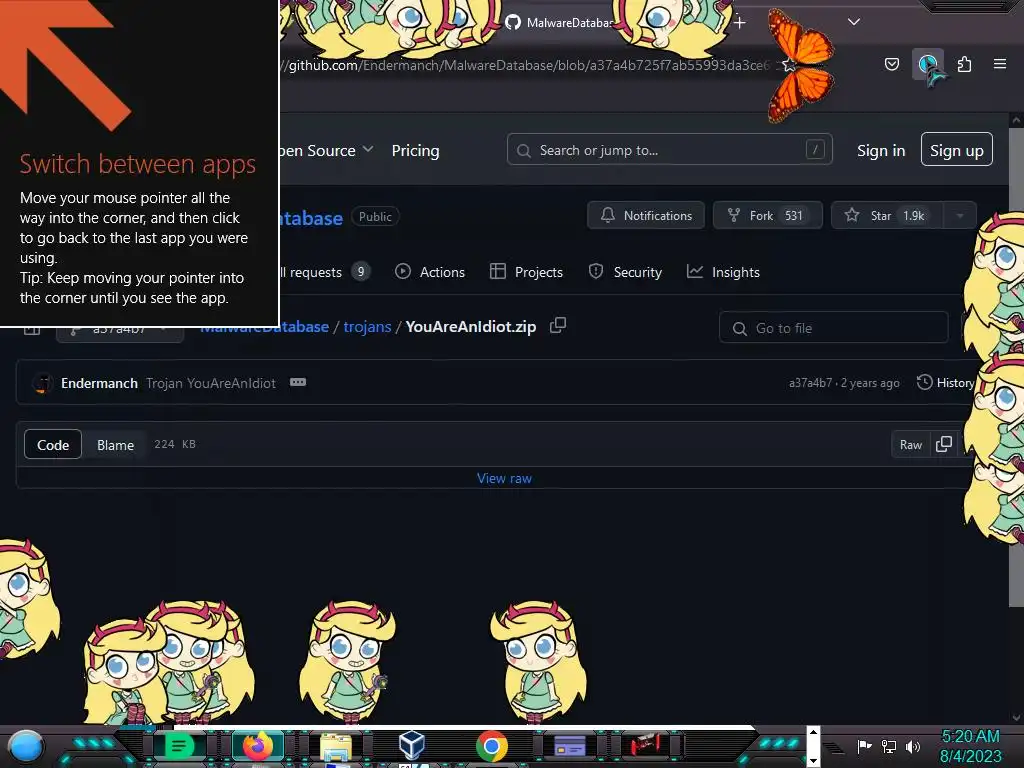Click Action Center flag tray icon
1024x768 pixels.
pos(865,746)
